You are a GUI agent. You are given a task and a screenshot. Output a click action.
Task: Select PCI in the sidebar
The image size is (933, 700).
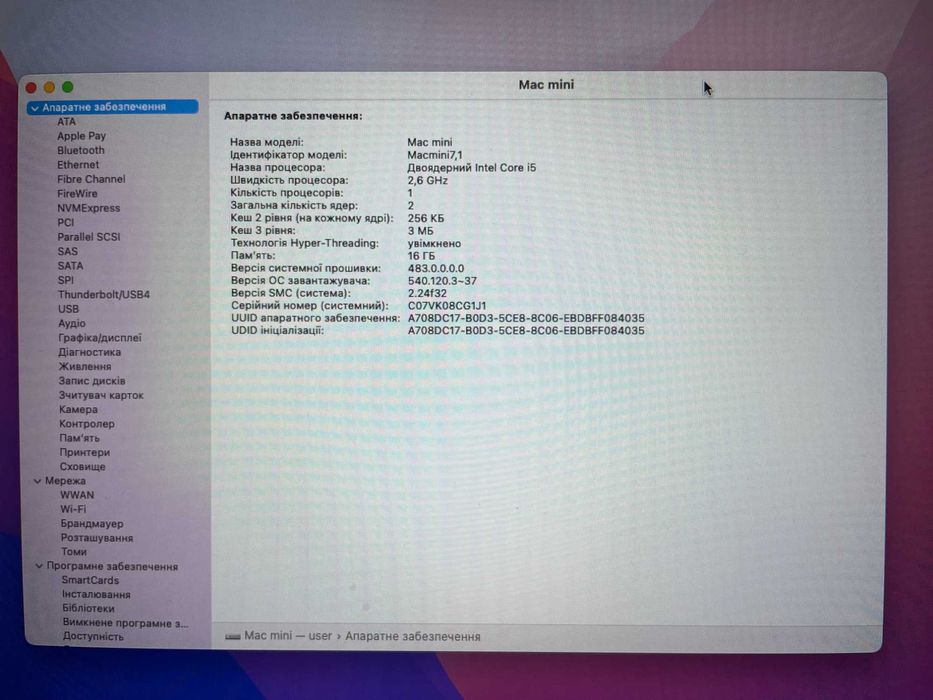66,222
